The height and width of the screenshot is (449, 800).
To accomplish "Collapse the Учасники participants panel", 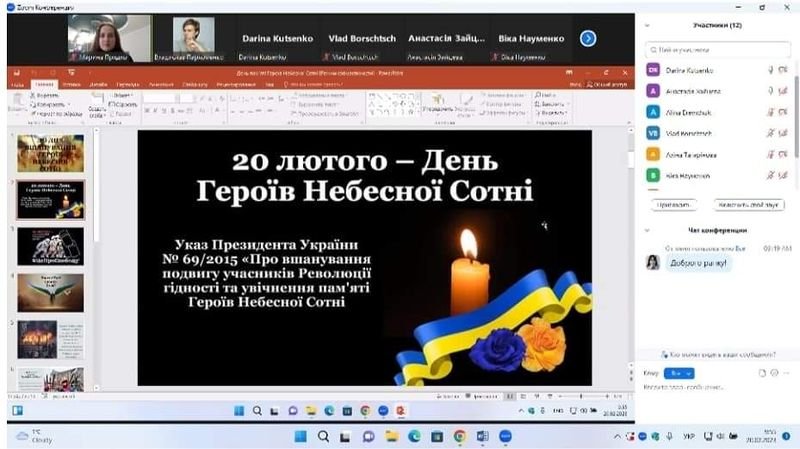I will tap(646, 25).
